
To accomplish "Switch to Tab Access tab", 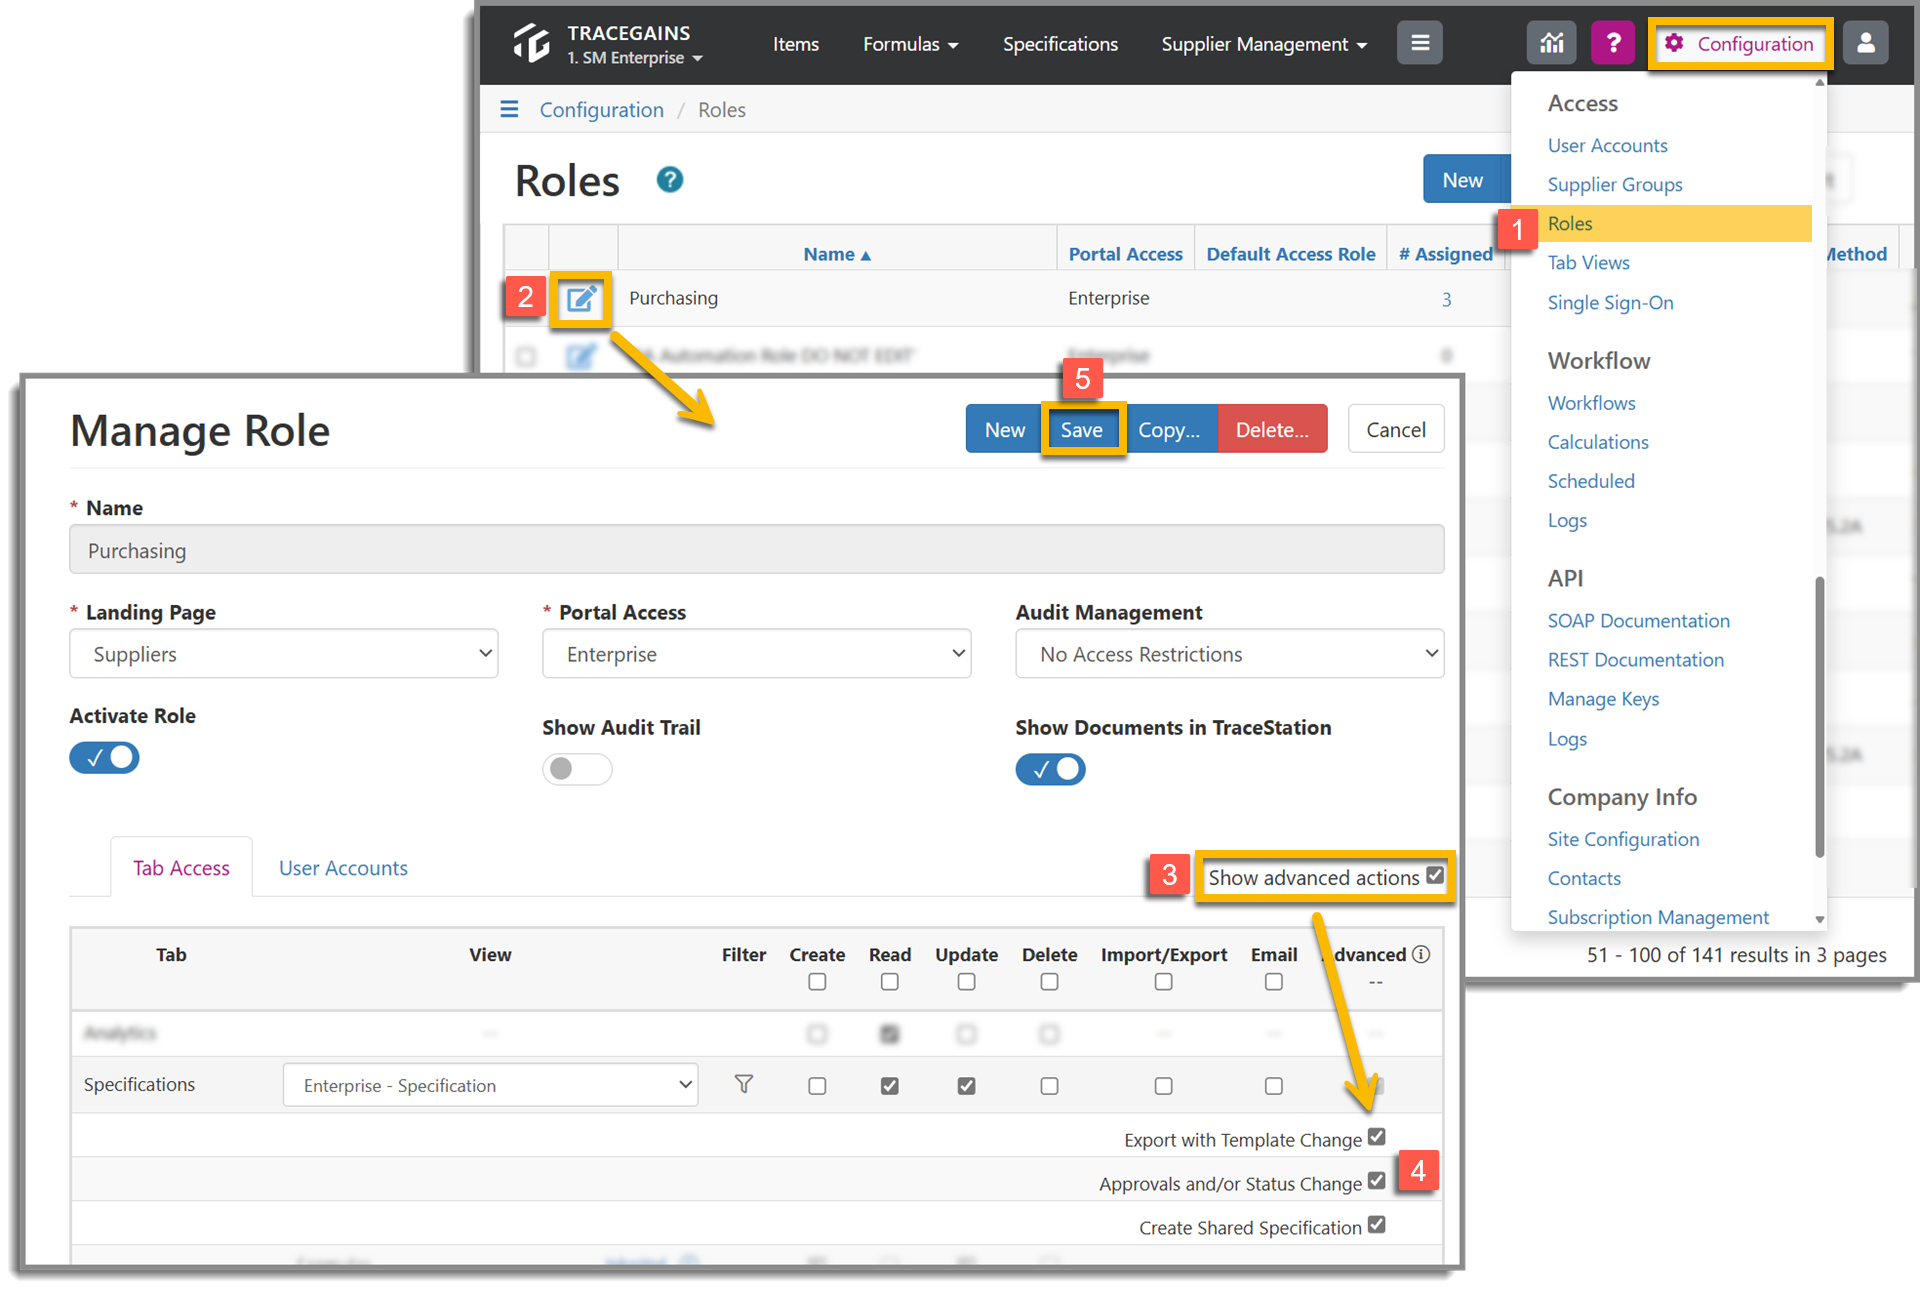I will [x=181, y=868].
